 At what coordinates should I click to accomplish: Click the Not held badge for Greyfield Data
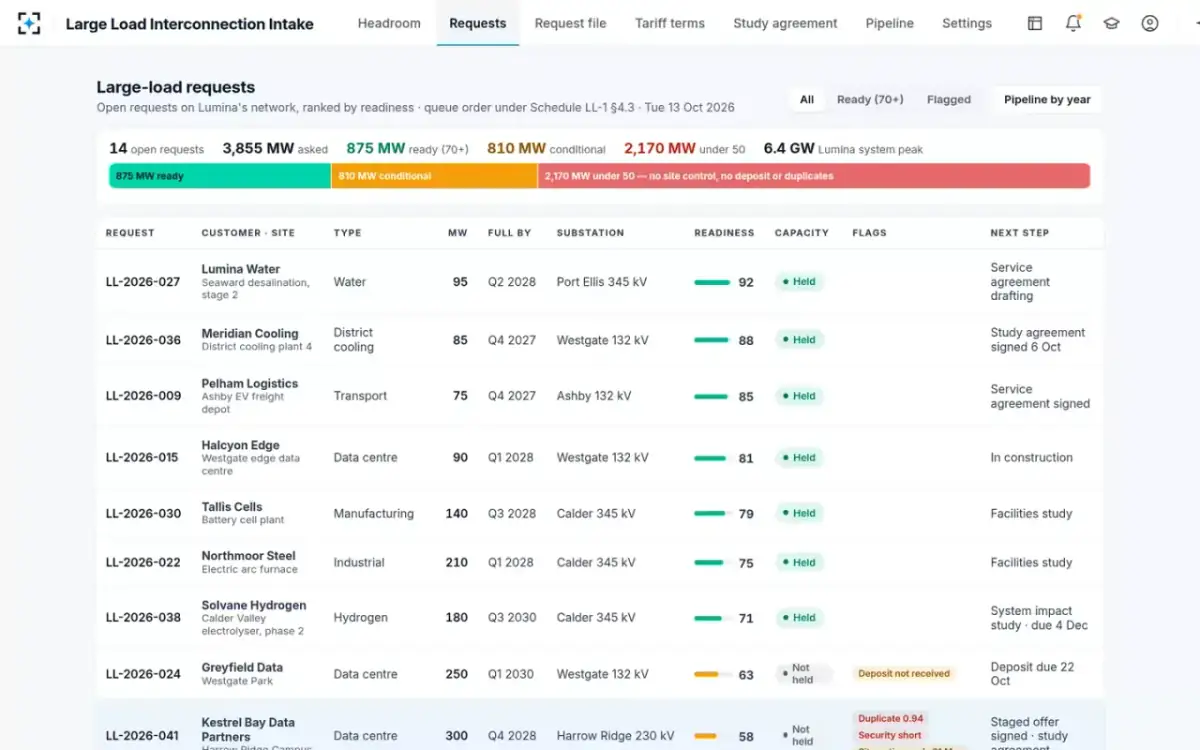(x=803, y=674)
